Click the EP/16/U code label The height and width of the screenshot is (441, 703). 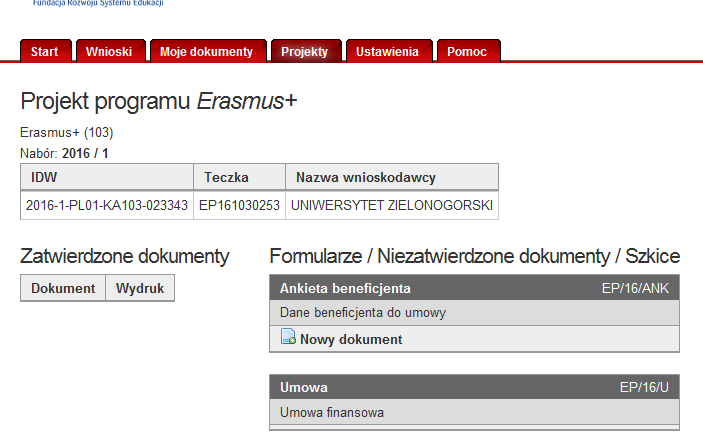[644, 387]
